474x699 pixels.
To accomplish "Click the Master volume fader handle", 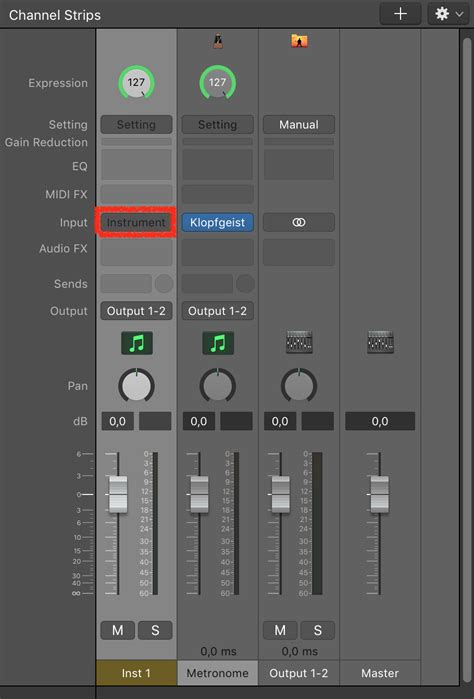I will tap(379, 494).
